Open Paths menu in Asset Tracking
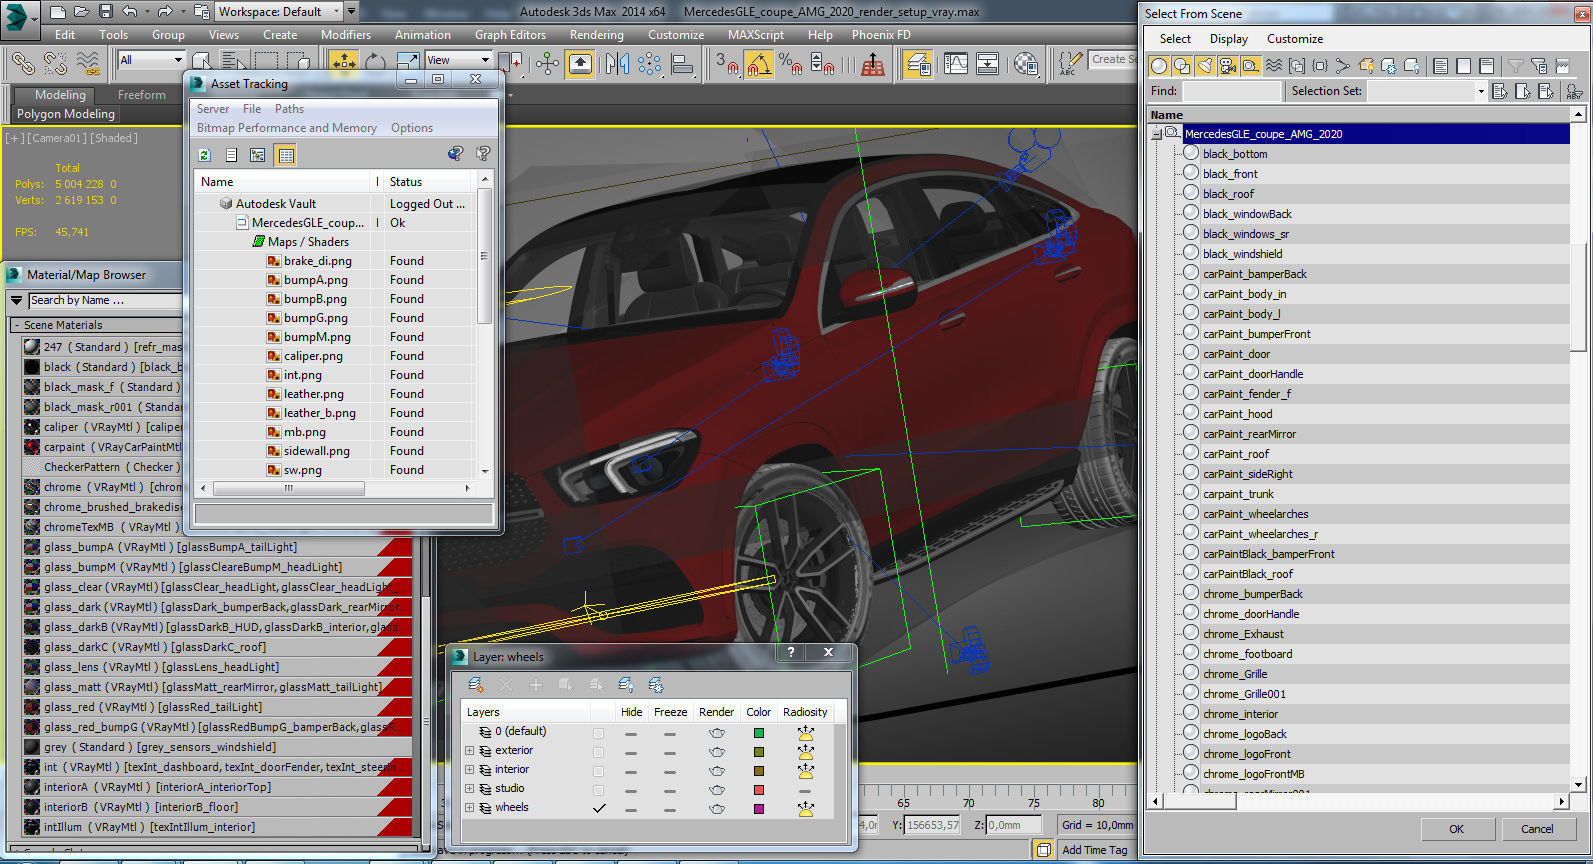The image size is (1593, 864). (x=289, y=109)
